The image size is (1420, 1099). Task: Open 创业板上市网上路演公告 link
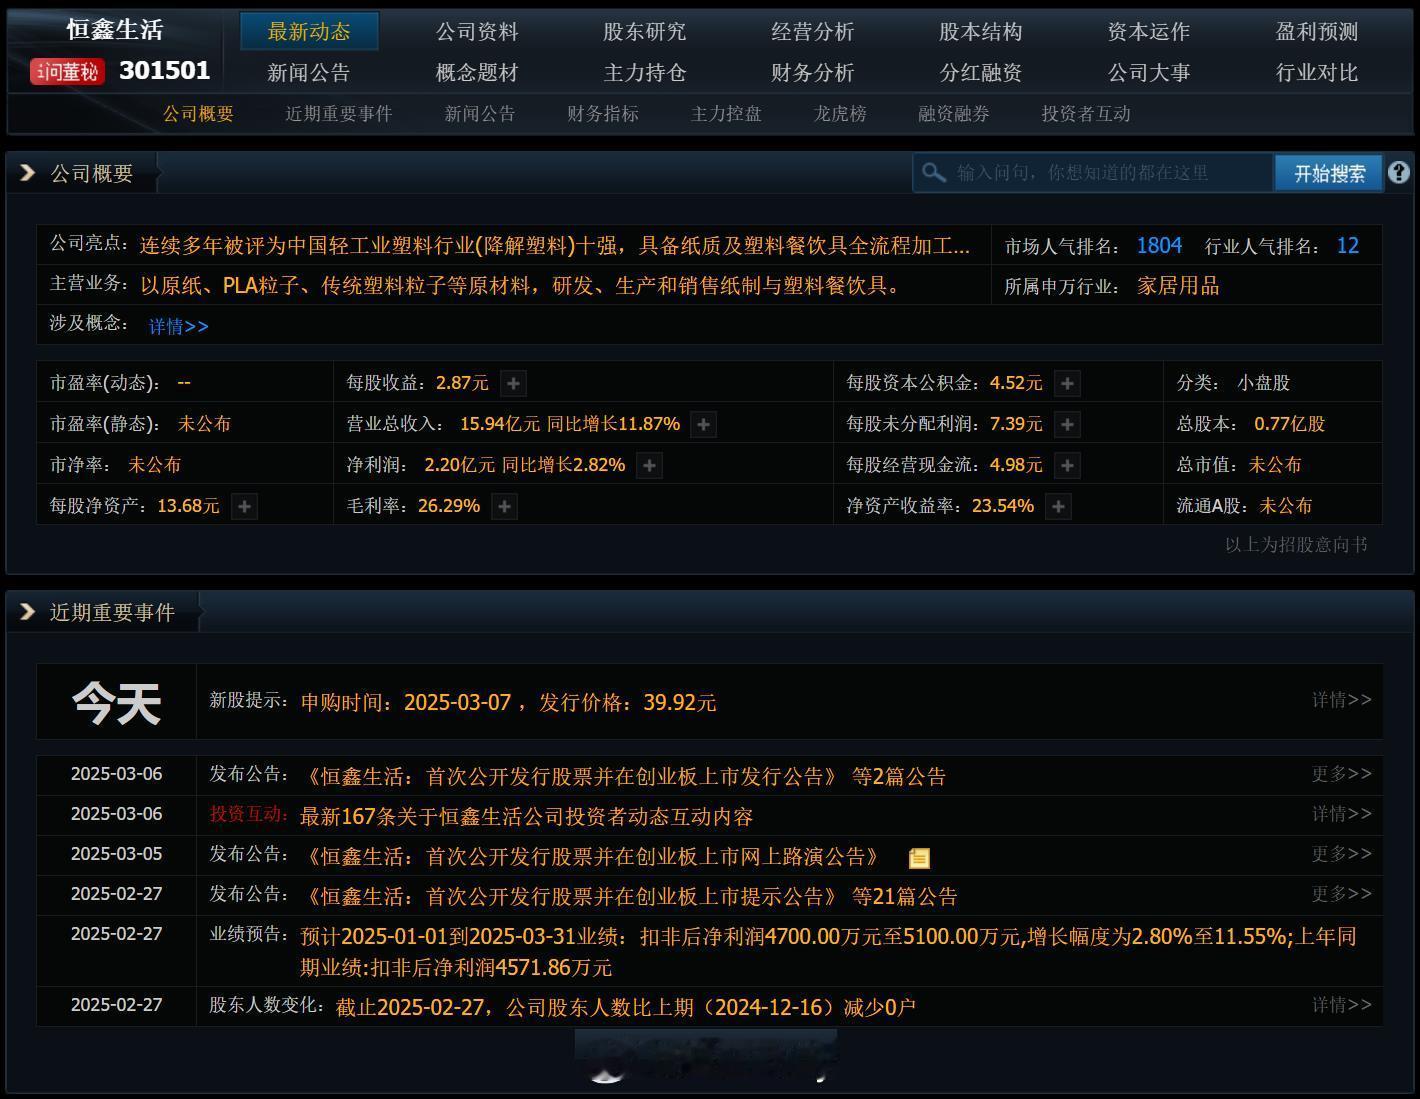click(x=594, y=857)
